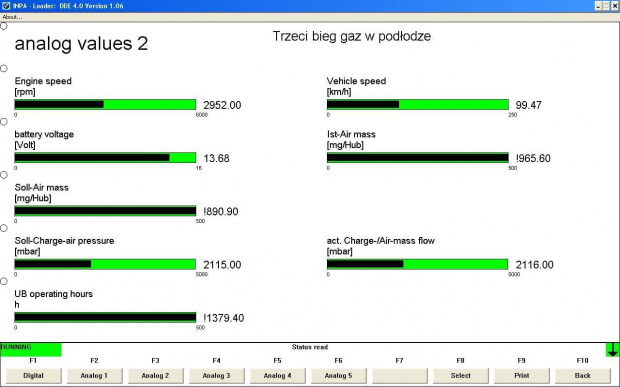
Task: Click the Soll-Air mass value !890.90
Action: coord(221,211)
